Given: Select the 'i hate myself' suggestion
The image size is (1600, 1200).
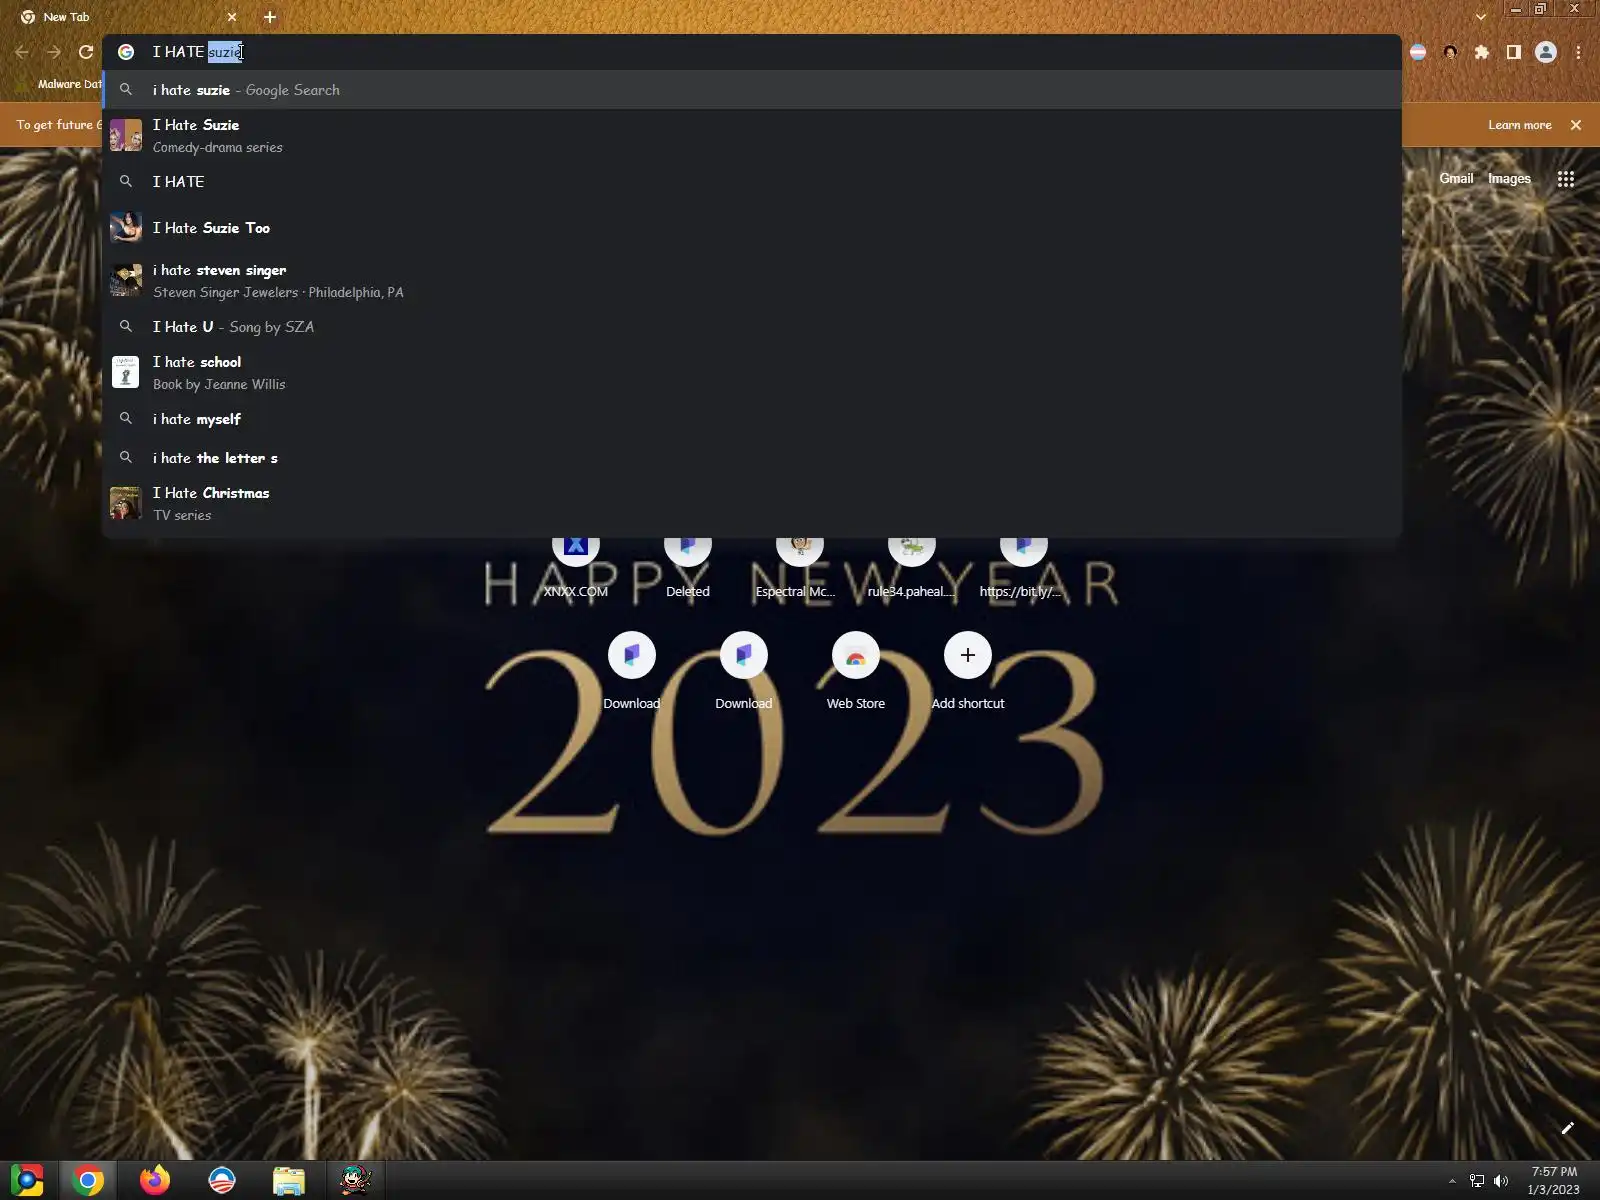Looking at the screenshot, I should pyautogui.click(x=752, y=419).
